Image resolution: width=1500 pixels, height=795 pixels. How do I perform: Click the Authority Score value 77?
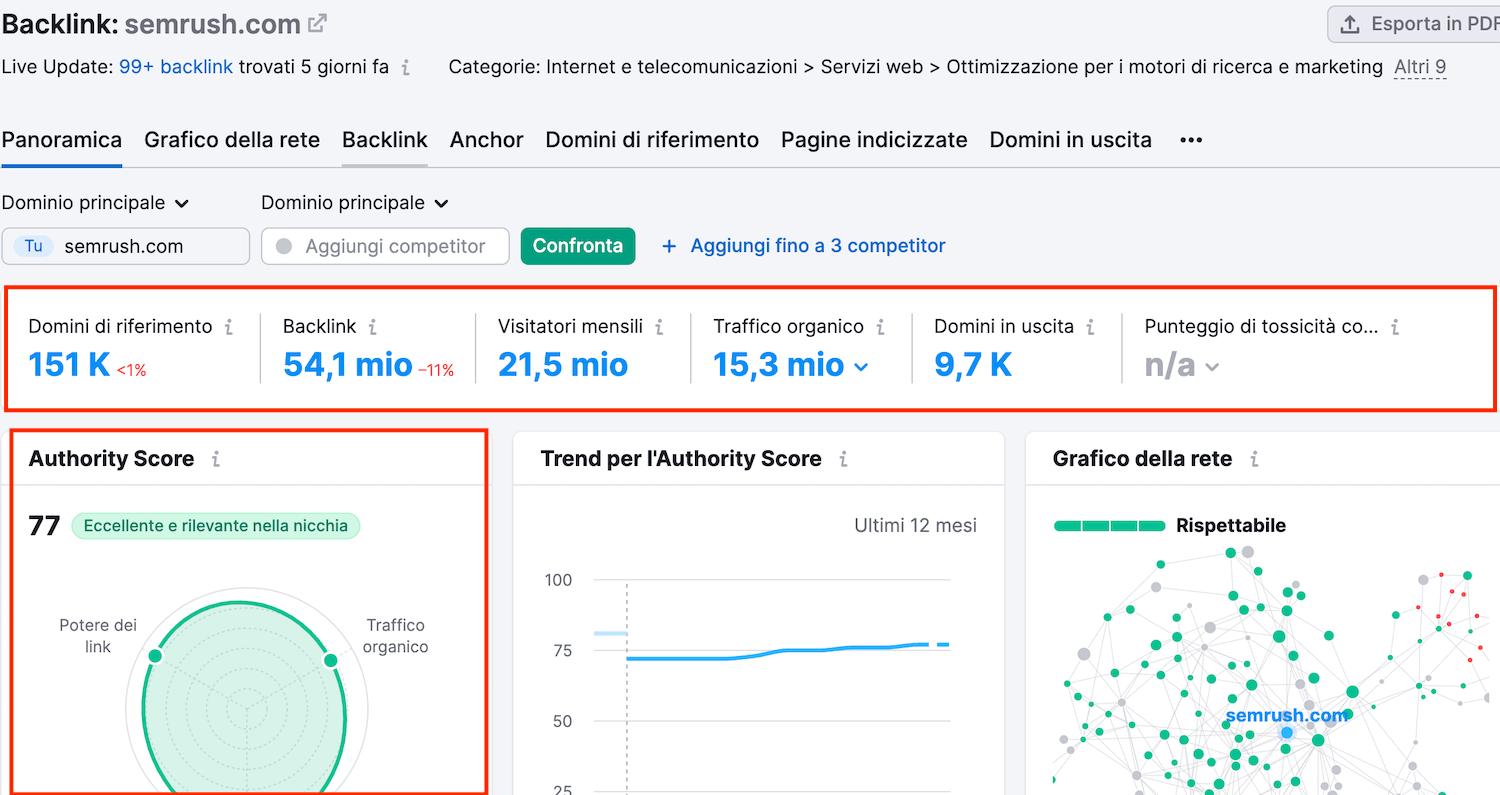(45, 526)
